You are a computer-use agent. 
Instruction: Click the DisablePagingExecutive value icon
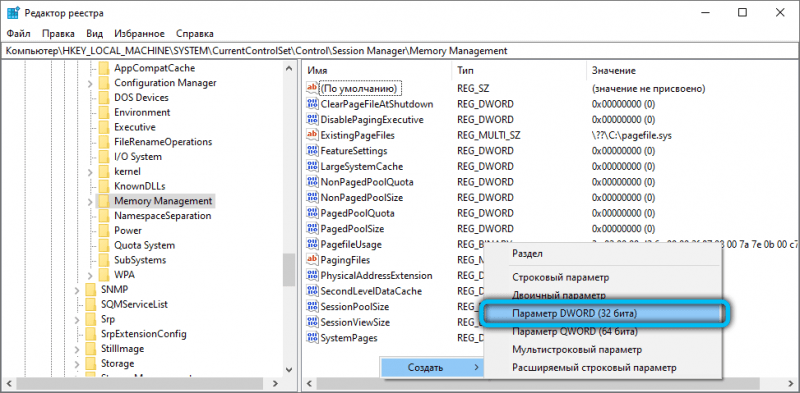tap(312, 120)
